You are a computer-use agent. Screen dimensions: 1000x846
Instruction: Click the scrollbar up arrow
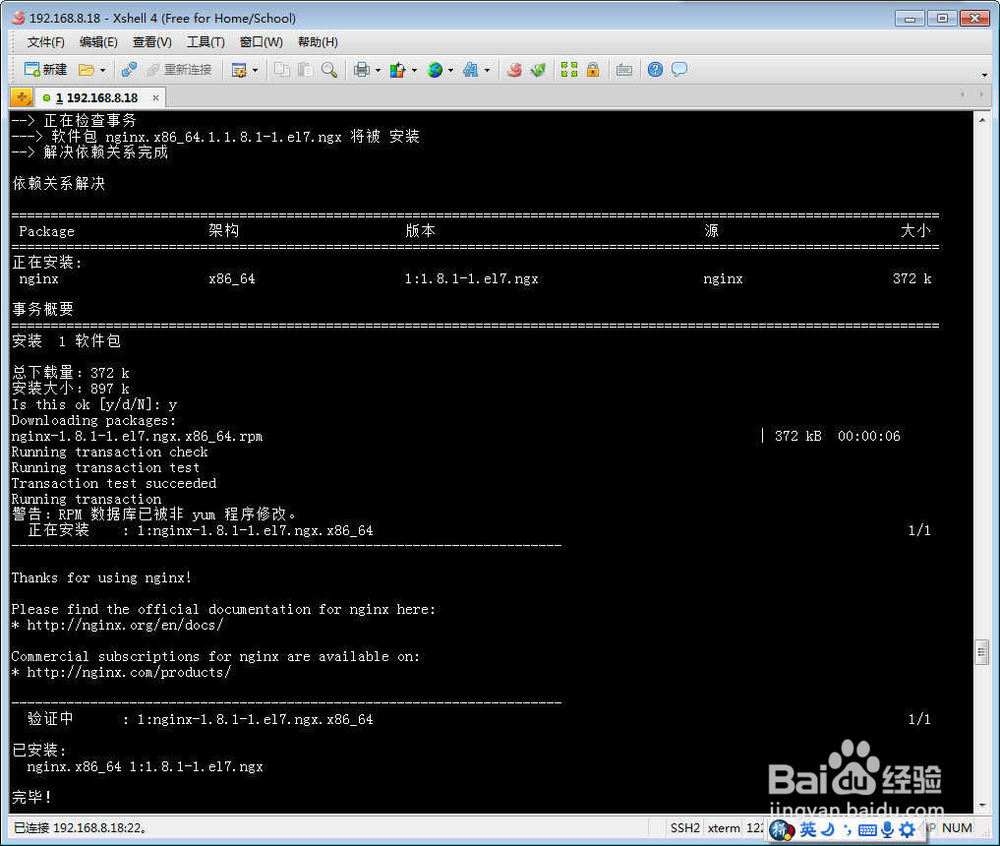pyautogui.click(x=982, y=120)
